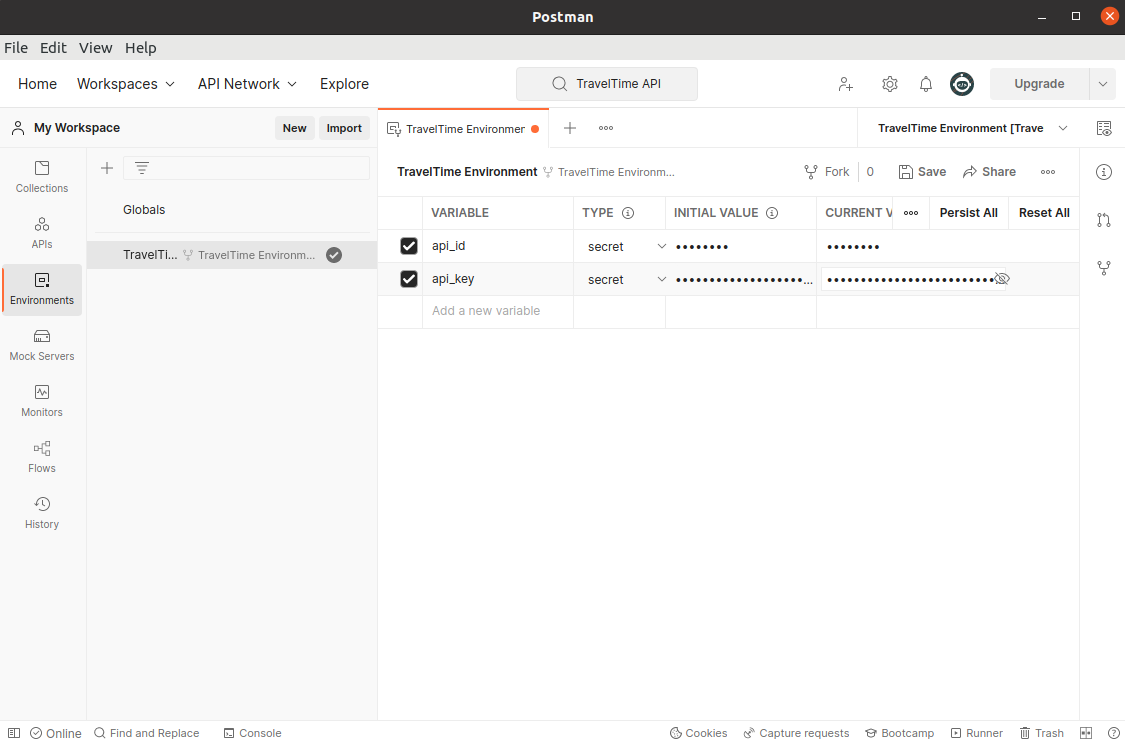
Task: Click the Add a new variable field
Action: (x=486, y=311)
